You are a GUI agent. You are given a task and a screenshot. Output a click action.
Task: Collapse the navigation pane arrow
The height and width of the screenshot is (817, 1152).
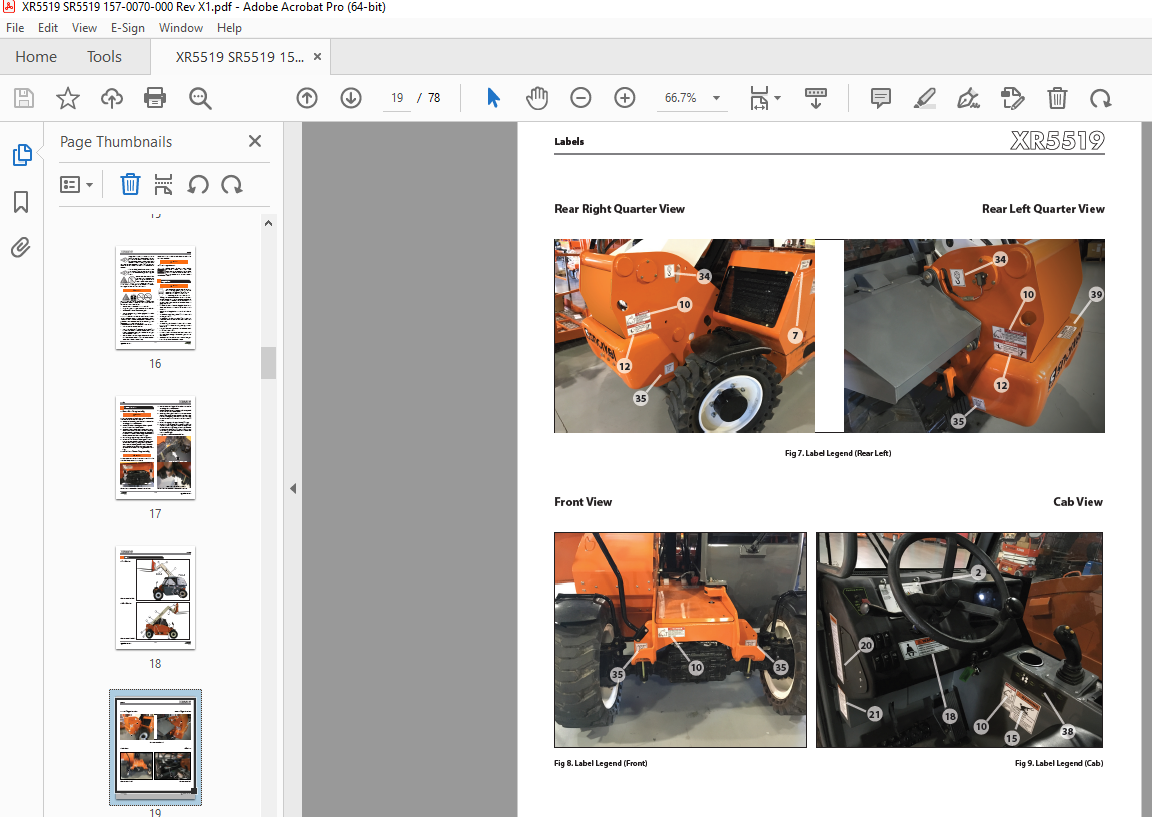[x=292, y=489]
